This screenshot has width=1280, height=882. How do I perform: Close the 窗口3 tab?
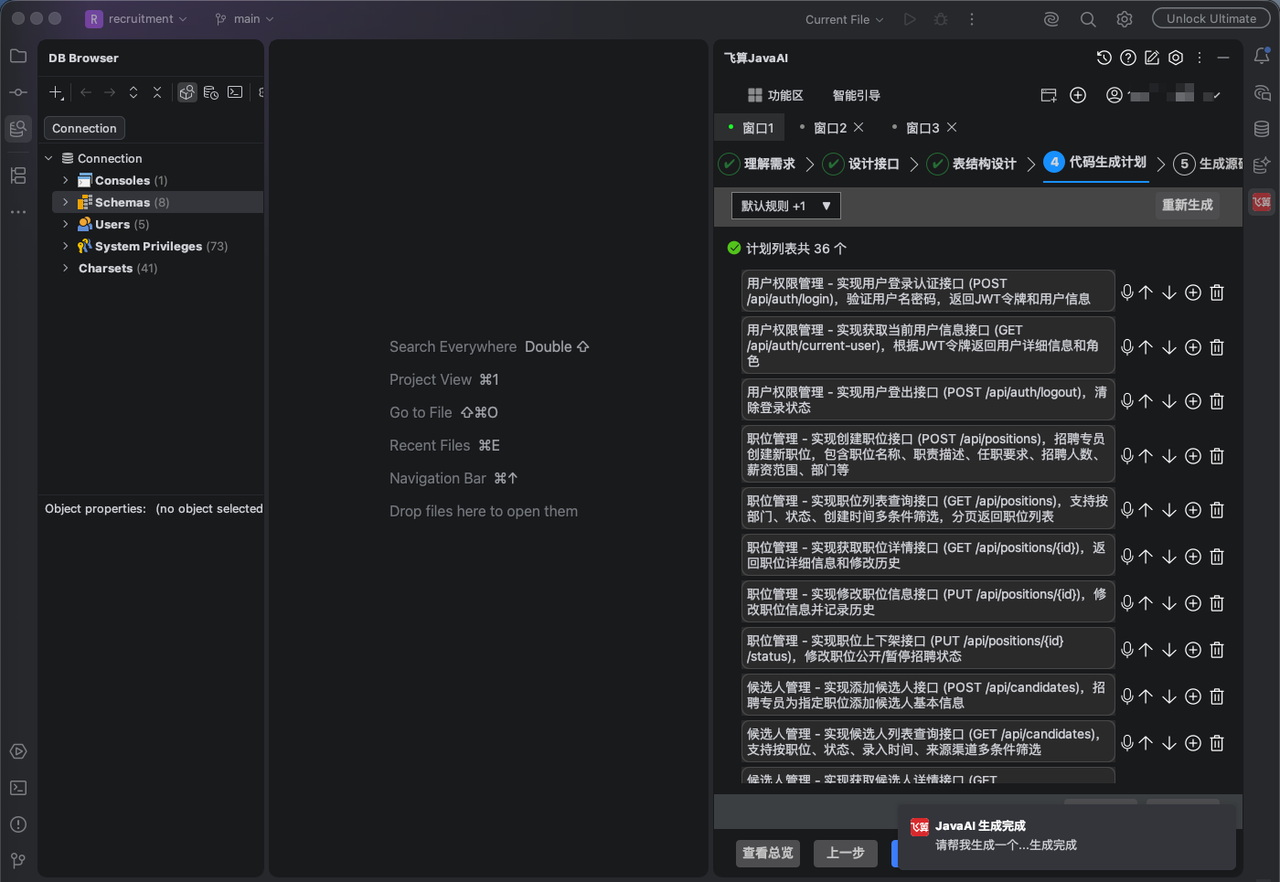[952, 127]
